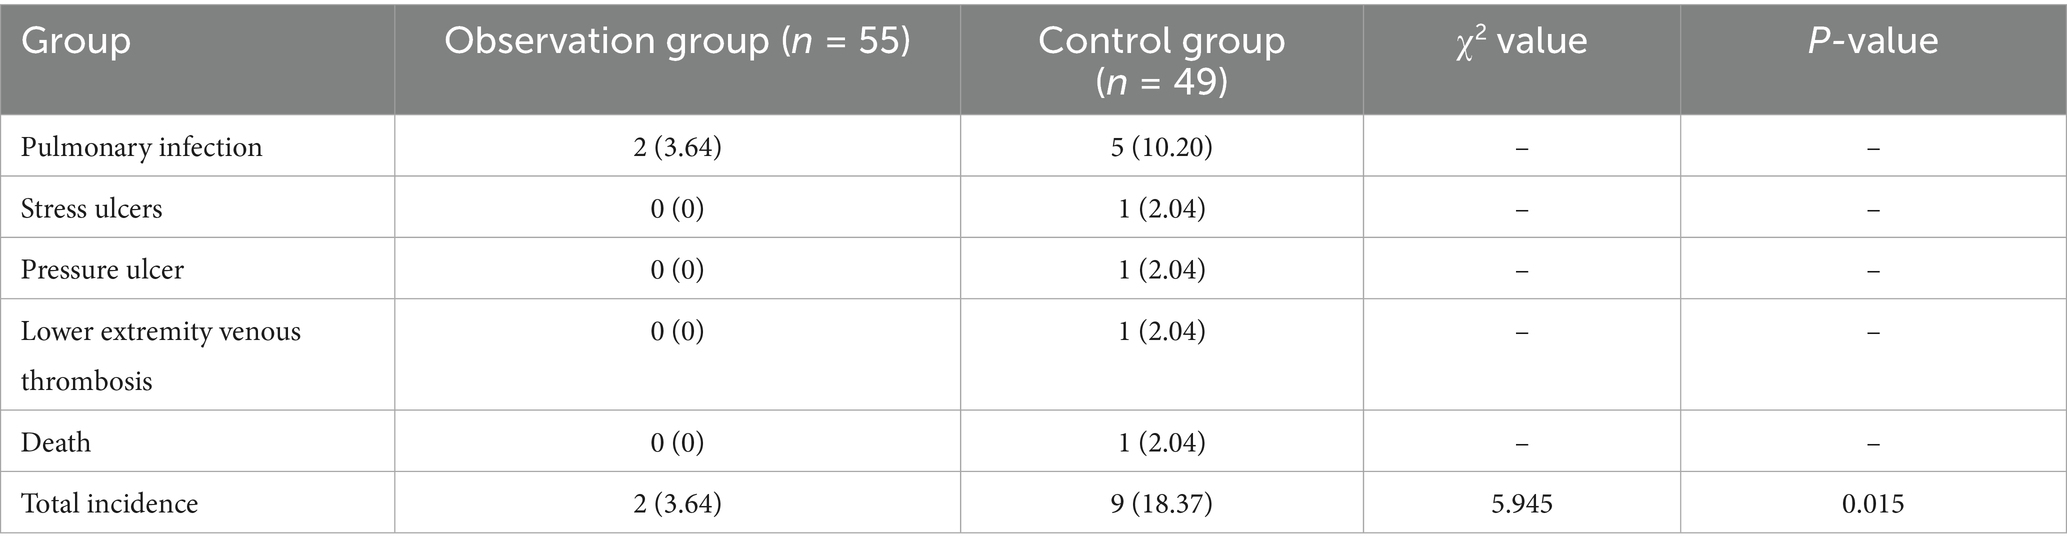Select the χ² value column header
Screen dimensions: 2067x551
coord(1521,41)
